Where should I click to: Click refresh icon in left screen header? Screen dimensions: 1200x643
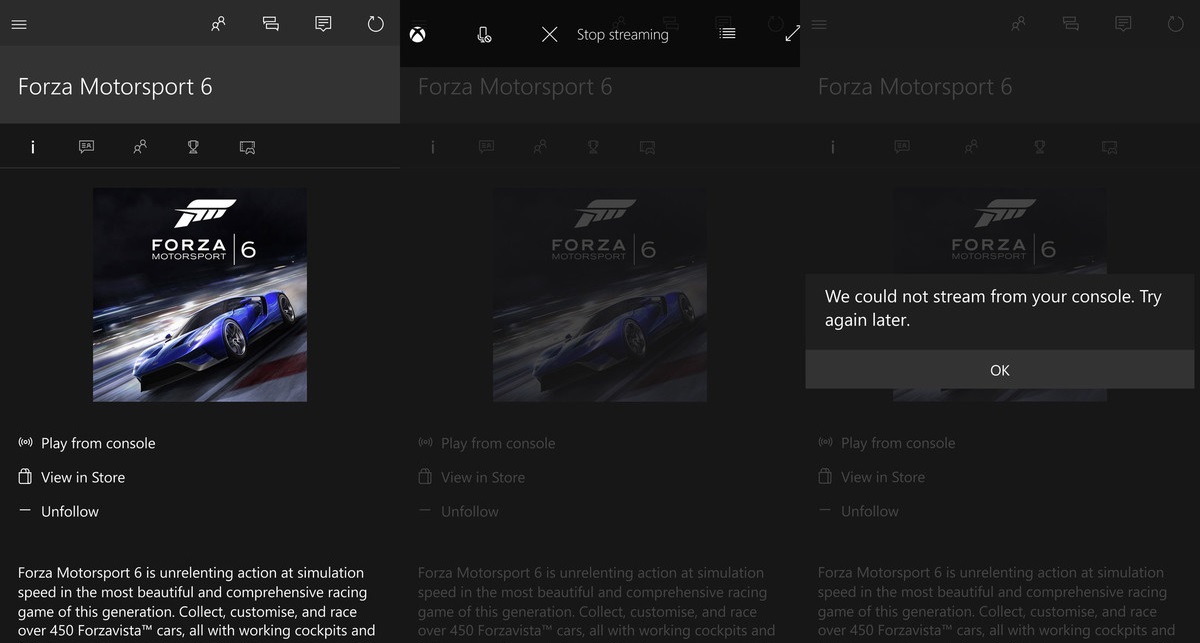[x=376, y=24]
